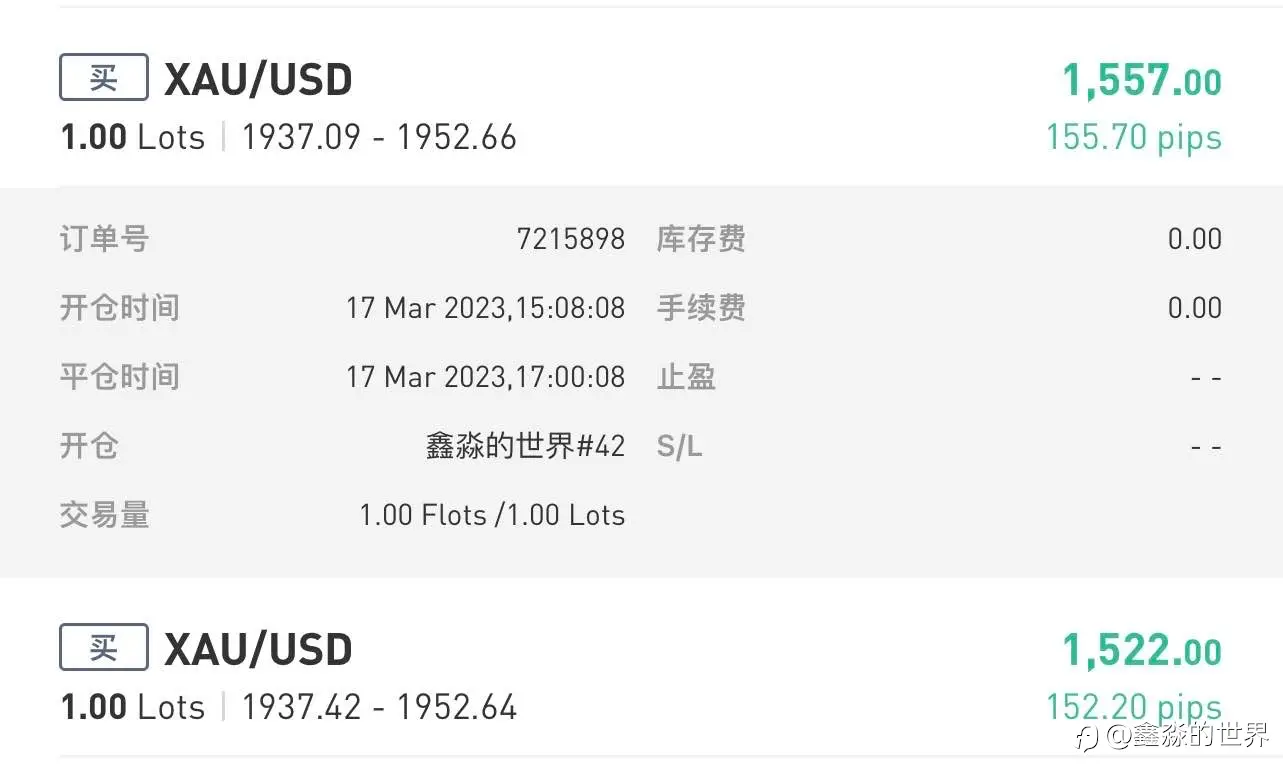Click the 1,557.00 profit amount
The width and height of the screenshot is (1283, 782).
[x=1141, y=81]
